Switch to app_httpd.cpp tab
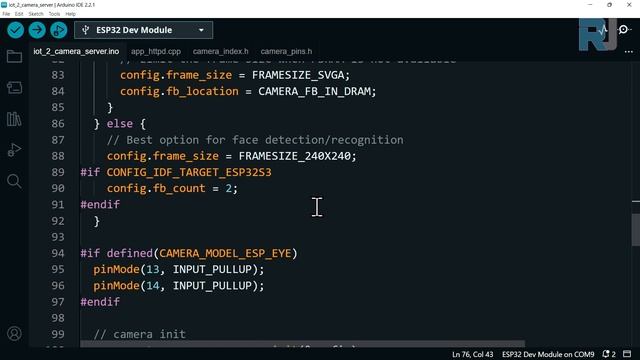This screenshot has width=640, height=360. [x=156, y=51]
